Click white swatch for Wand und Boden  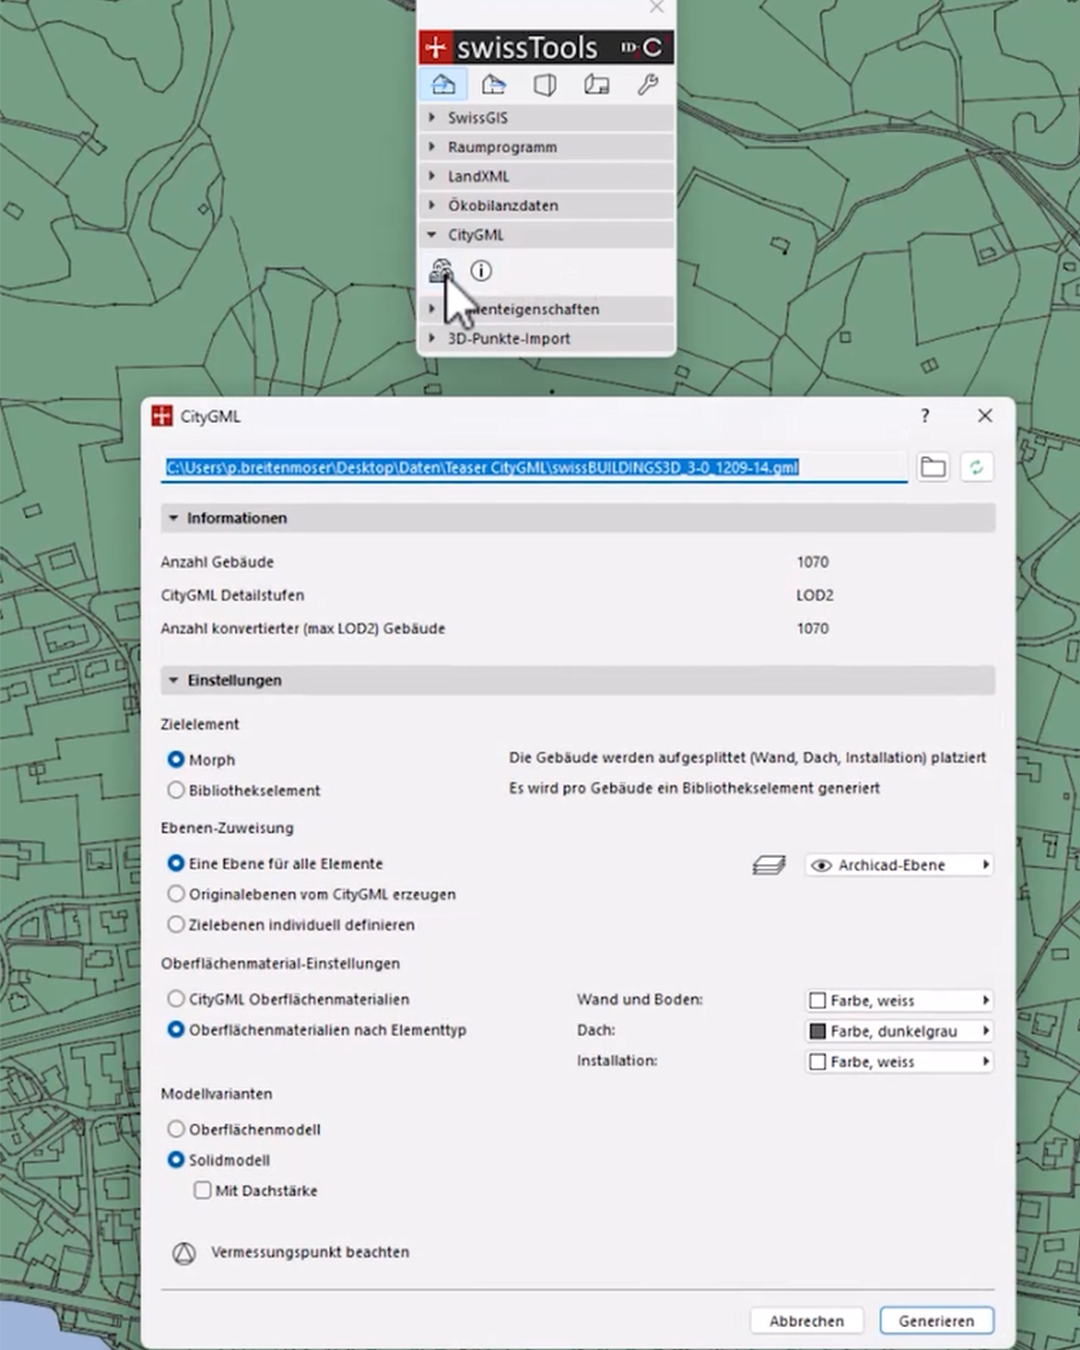coord(817,1001)
